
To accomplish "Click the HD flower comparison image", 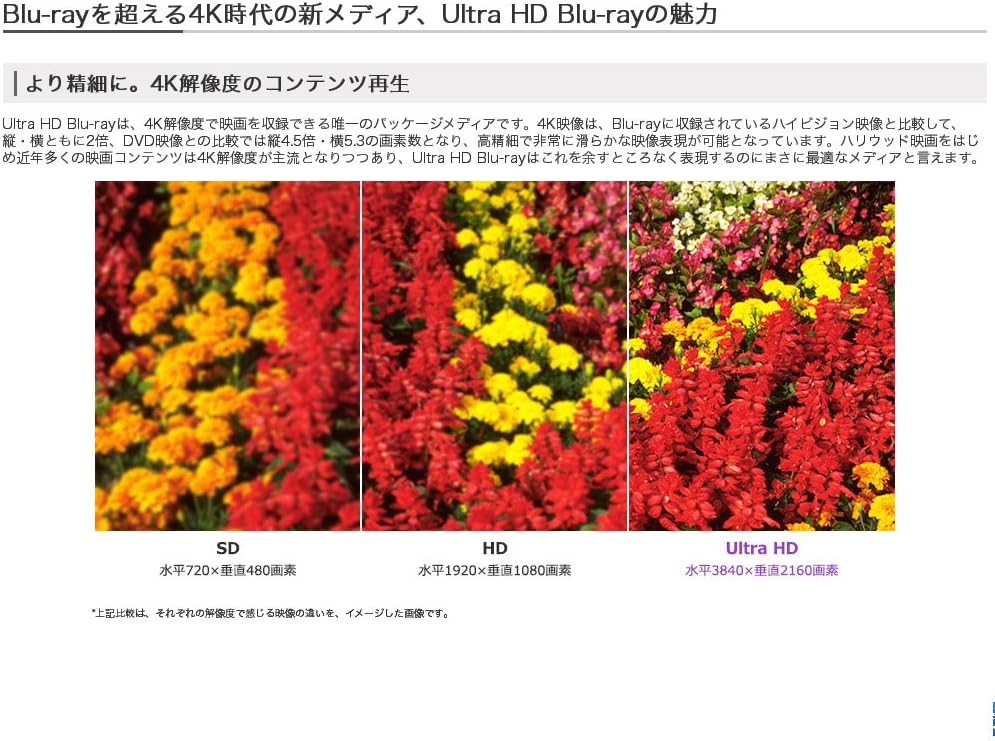I will 494,356.
